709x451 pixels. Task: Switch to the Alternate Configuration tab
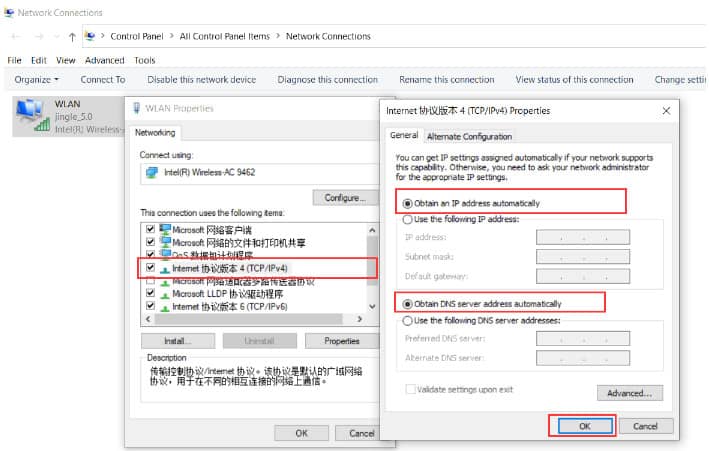[469, 136]
